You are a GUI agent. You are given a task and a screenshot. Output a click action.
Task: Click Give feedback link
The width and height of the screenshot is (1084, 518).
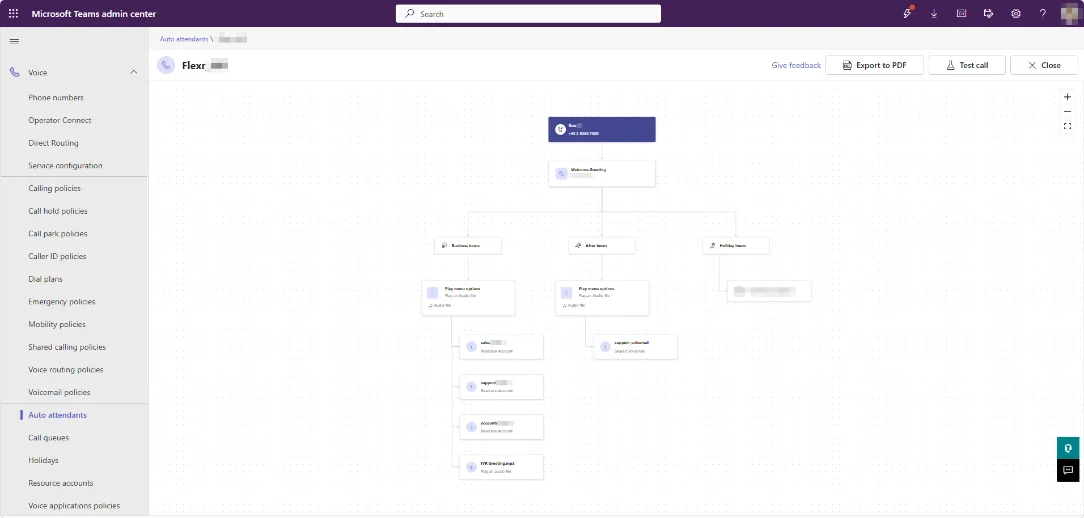click(796, 65)
